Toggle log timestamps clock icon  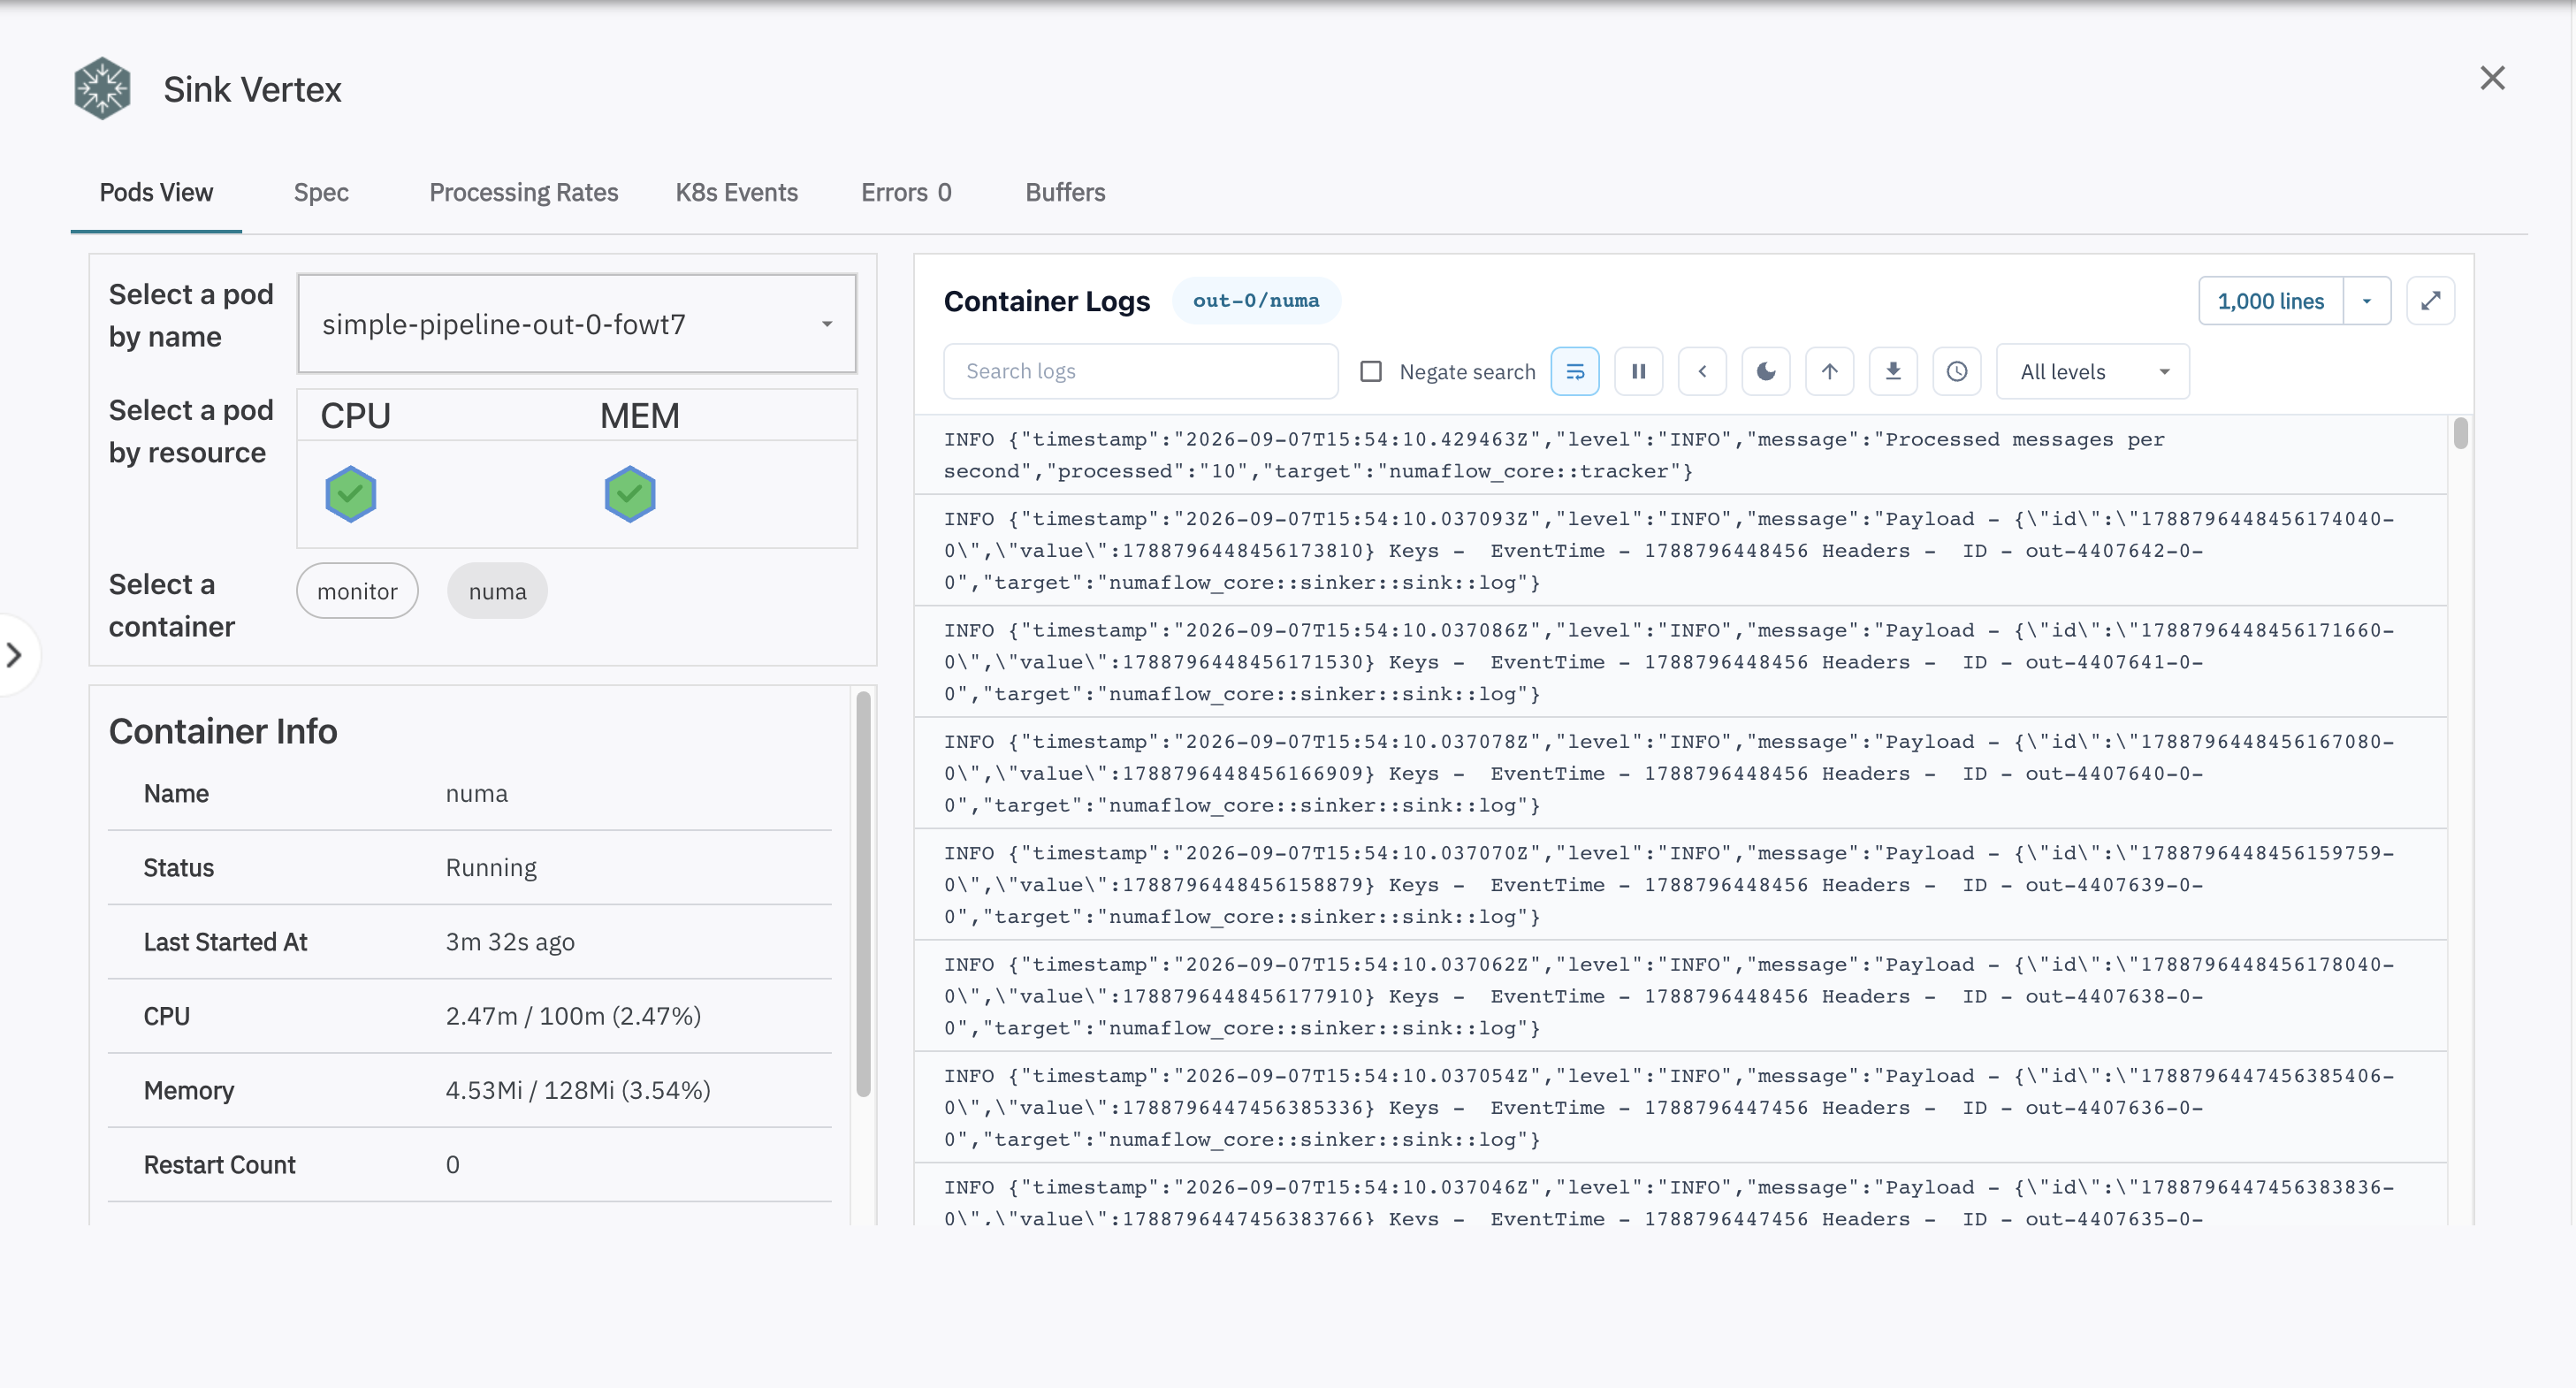pyautogui.click(x=1957, y=372)
